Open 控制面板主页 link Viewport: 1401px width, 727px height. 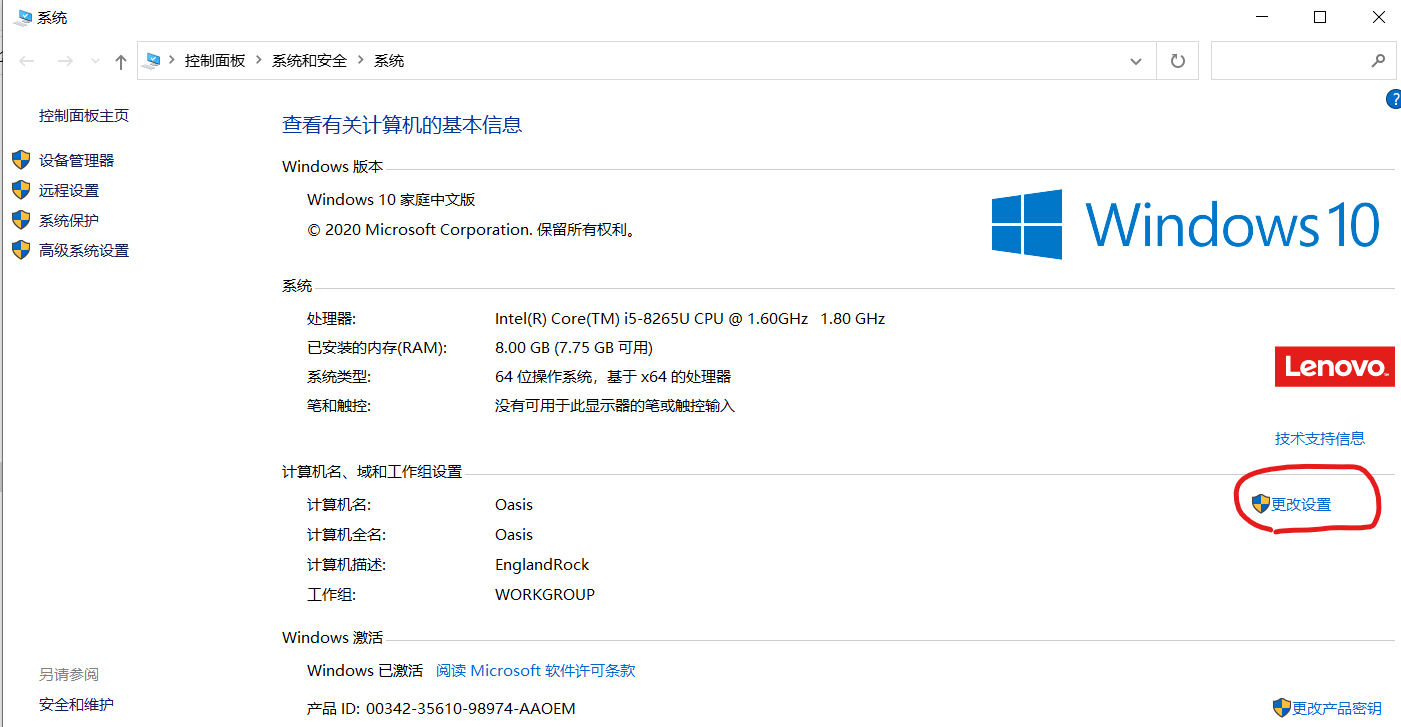tap(84, 115)
